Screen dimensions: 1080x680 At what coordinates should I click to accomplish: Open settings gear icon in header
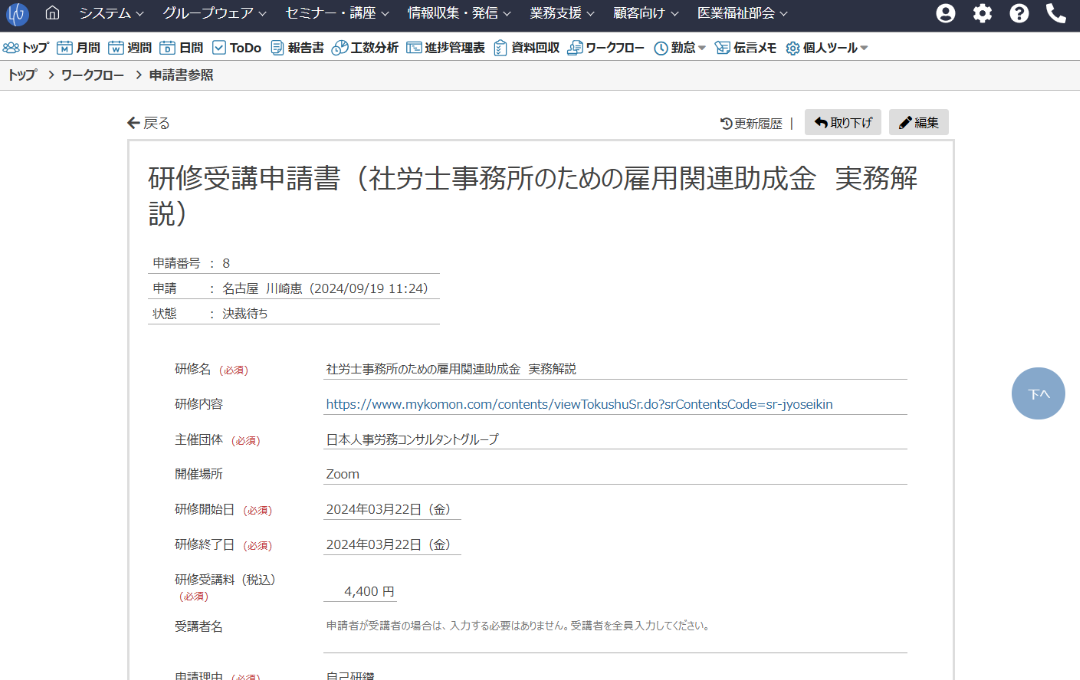point(982,13)
